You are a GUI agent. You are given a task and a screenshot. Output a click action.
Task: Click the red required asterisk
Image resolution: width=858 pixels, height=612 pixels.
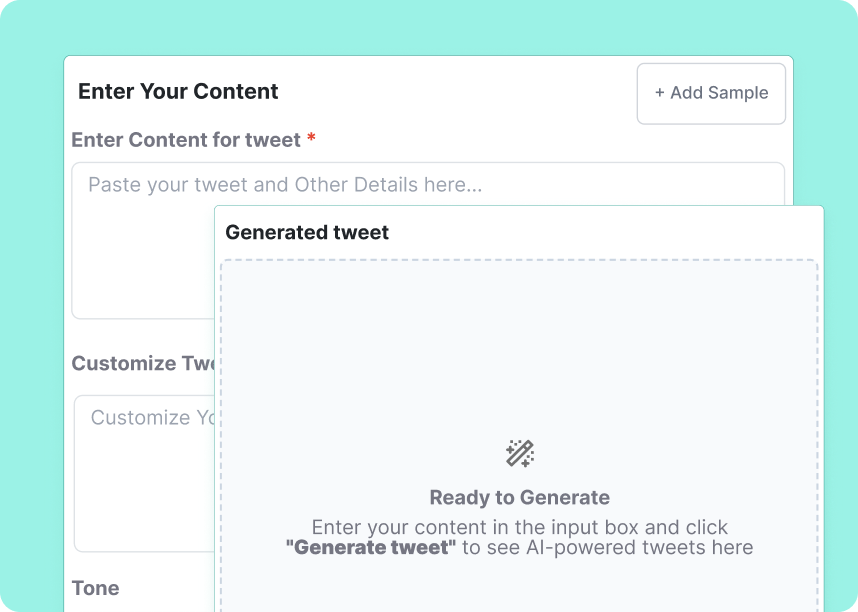tap(310, 140)
